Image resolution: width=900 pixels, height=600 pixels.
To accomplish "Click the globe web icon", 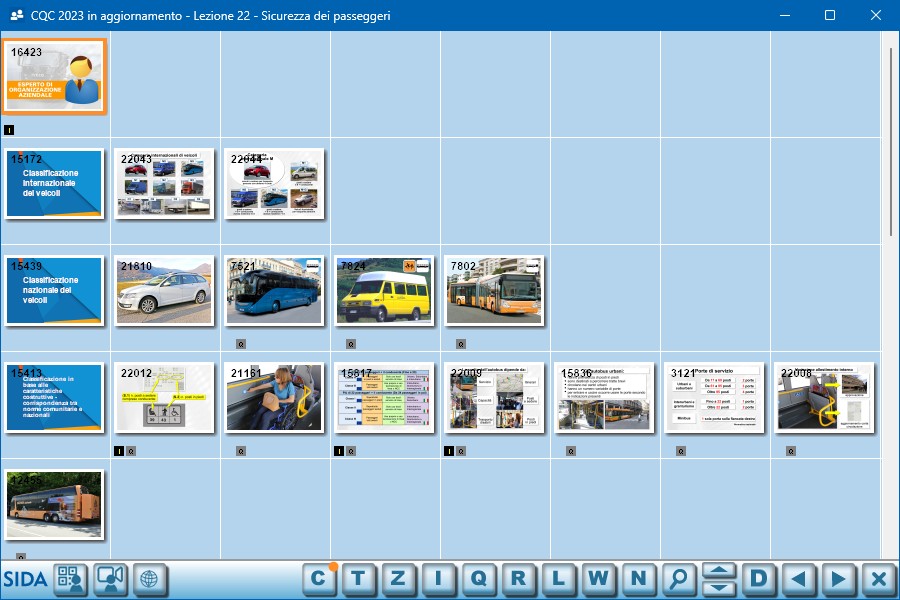I will coord(149,579).
